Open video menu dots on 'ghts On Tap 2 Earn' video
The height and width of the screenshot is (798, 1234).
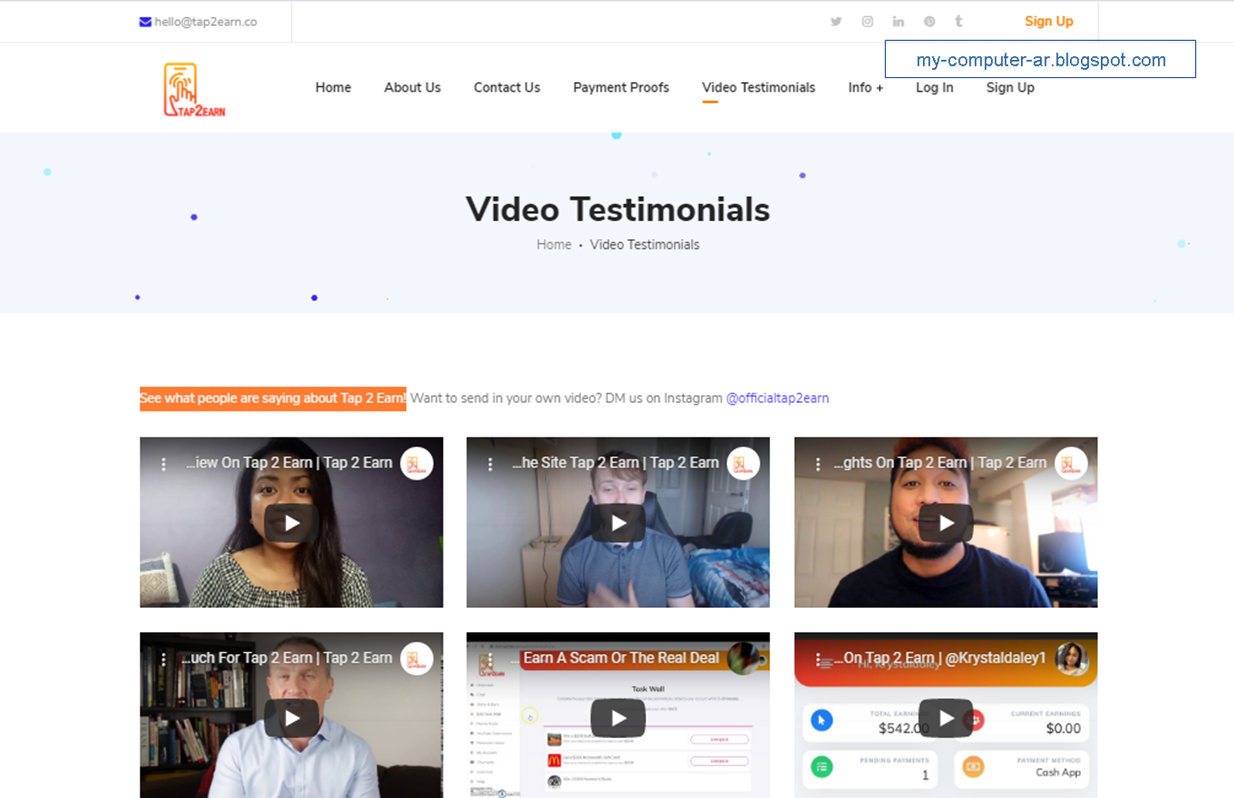coord(818,464)
